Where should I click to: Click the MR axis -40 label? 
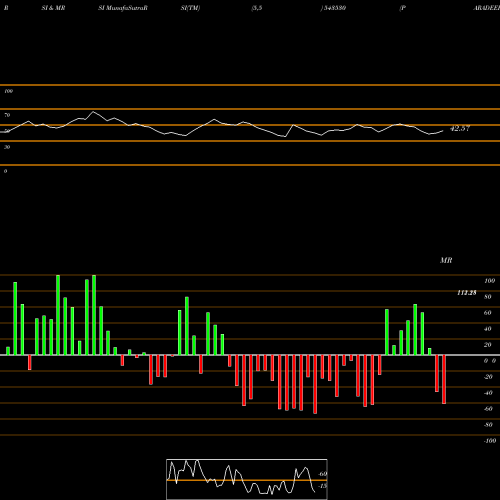pyautogui.click(x=488, y=393)
